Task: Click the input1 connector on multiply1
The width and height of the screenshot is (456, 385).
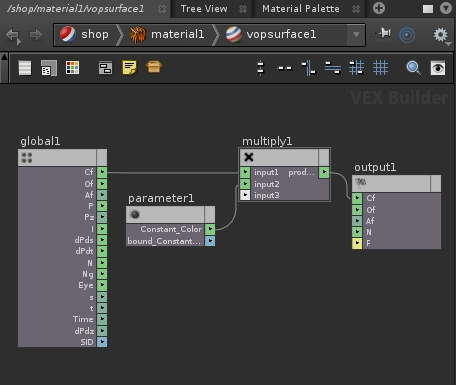Action: [x=245, y=172]
